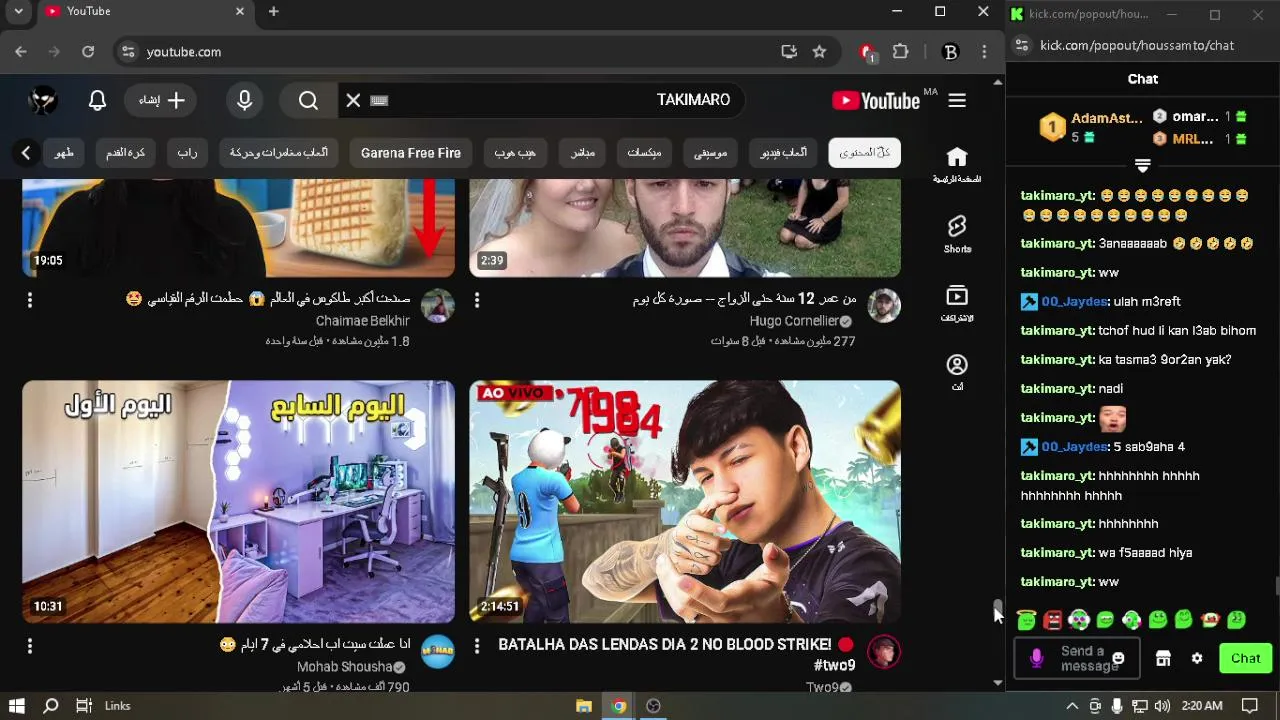Click the YouTube logo
The width and height of the screenshot is (1280, 720).
pyautogui.click(x=876, y=100)
